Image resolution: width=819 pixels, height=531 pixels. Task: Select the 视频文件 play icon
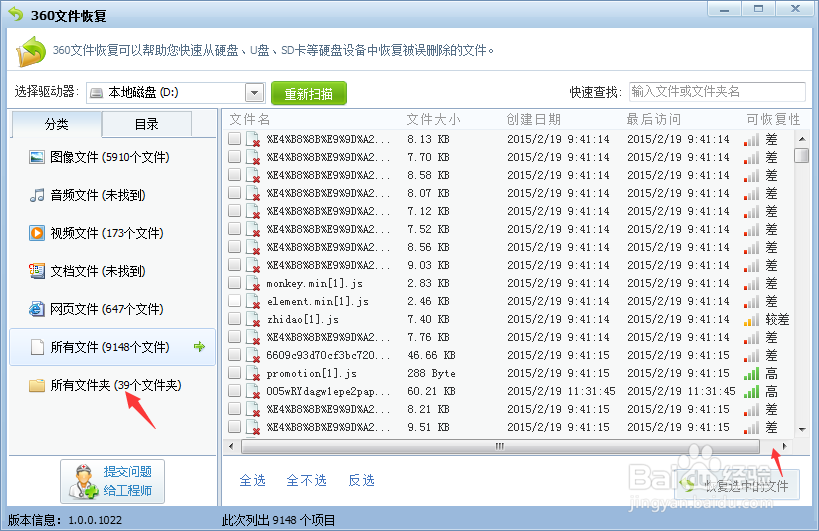pyautogui.click(x=37, y=233)
